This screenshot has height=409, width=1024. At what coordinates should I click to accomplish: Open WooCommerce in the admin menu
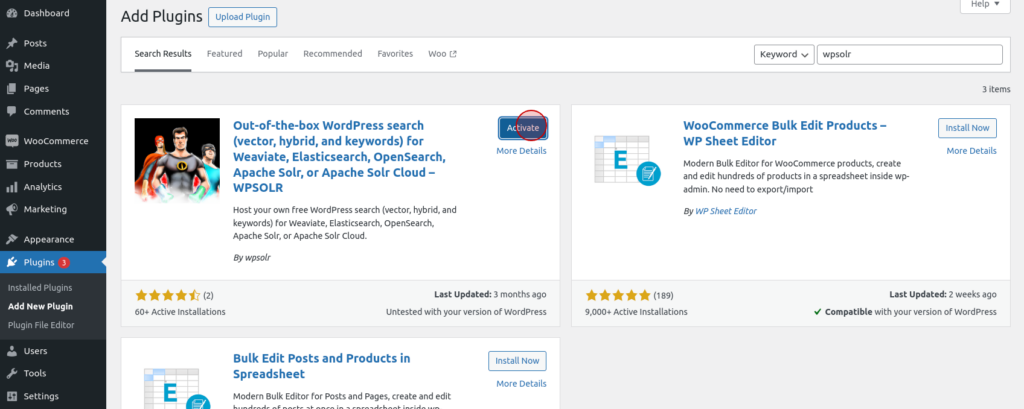(53, 141)
